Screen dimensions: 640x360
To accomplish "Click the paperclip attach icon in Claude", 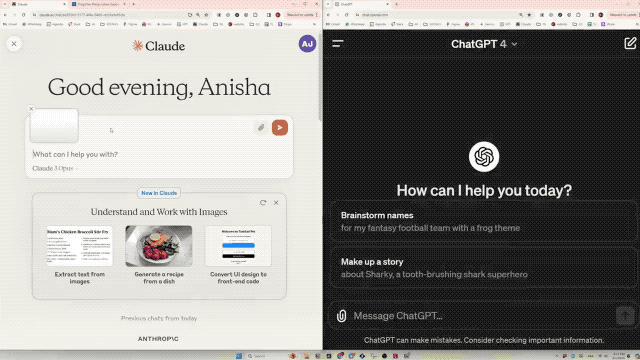I will pyautogui.click(x=261, y=128).
